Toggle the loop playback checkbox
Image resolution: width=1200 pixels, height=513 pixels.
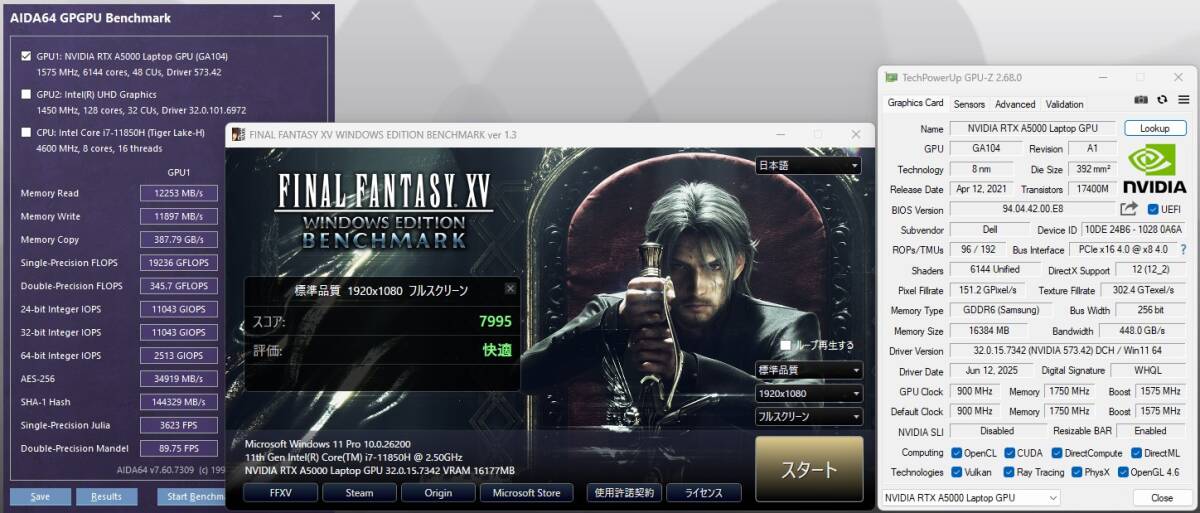click(x=786, y=345)
